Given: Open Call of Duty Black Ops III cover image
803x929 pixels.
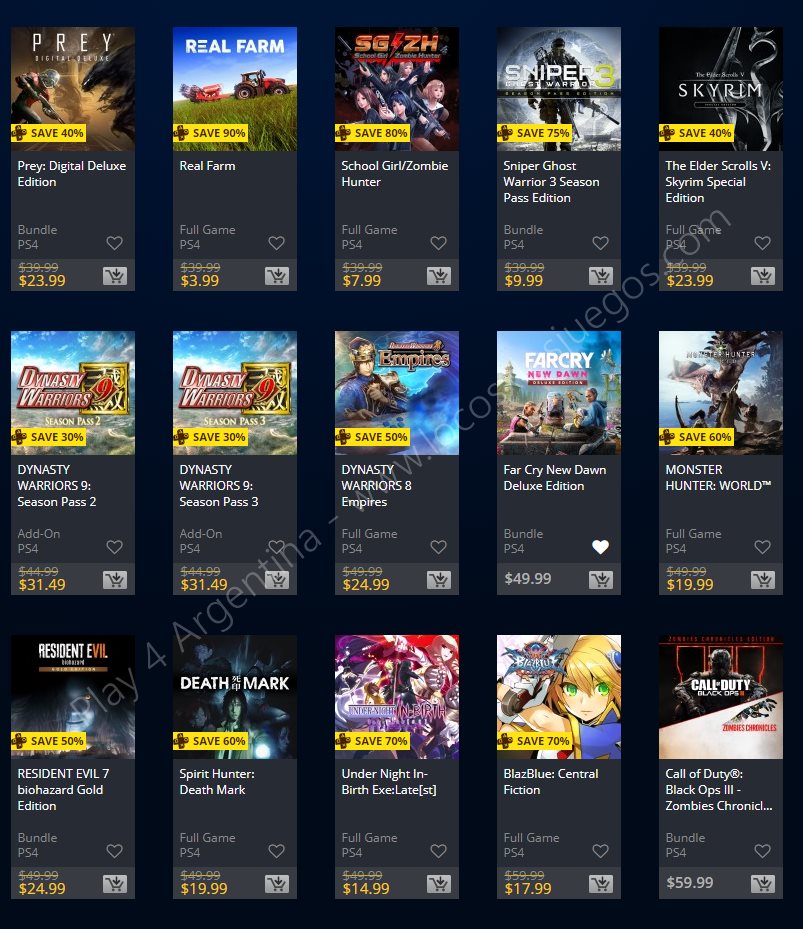Looking at the screenshot, I should (x=721, y=697).
